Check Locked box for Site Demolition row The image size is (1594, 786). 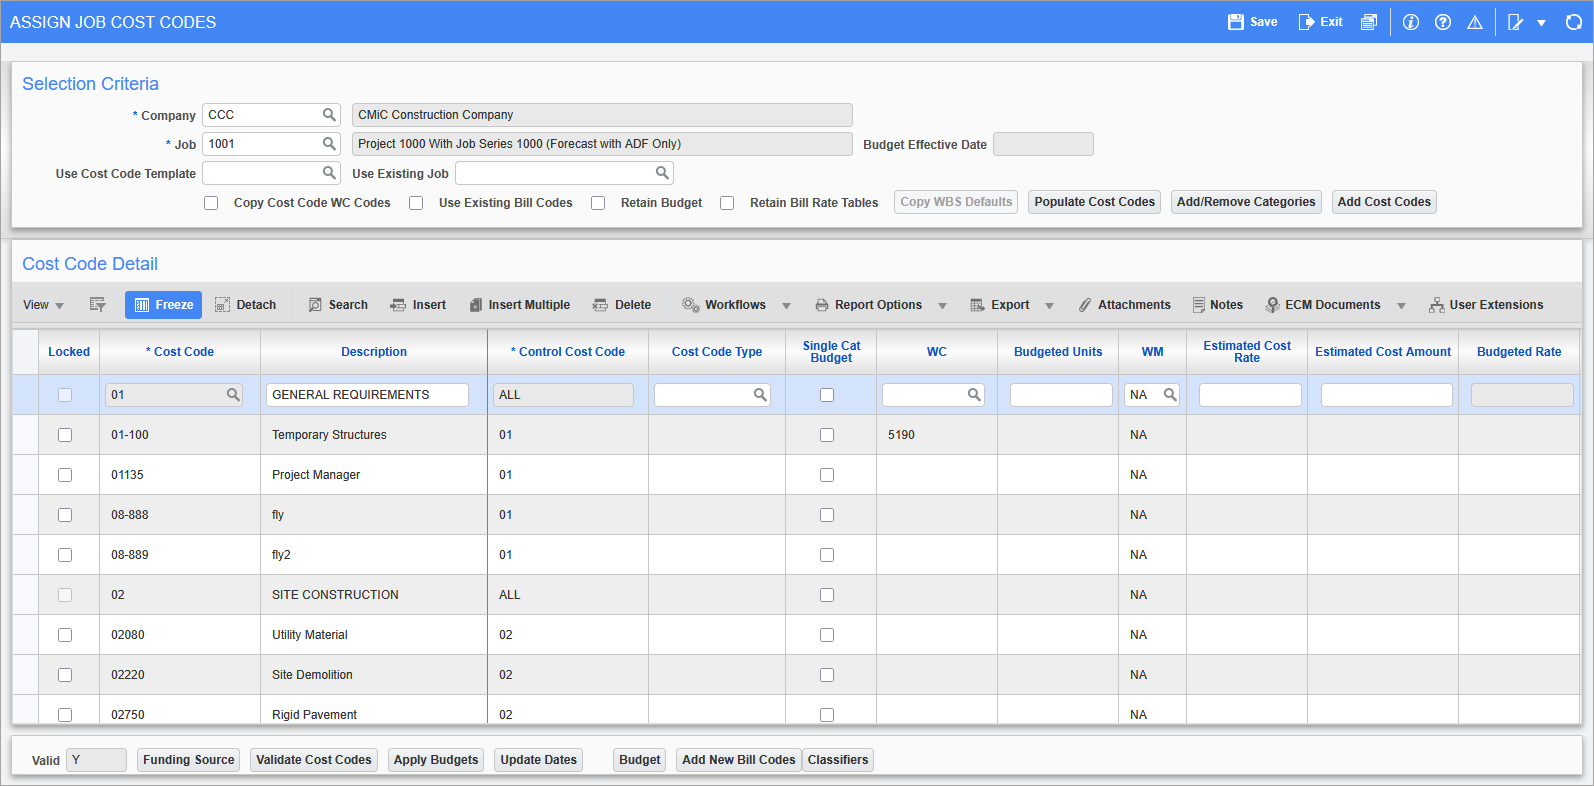(65, 675)
